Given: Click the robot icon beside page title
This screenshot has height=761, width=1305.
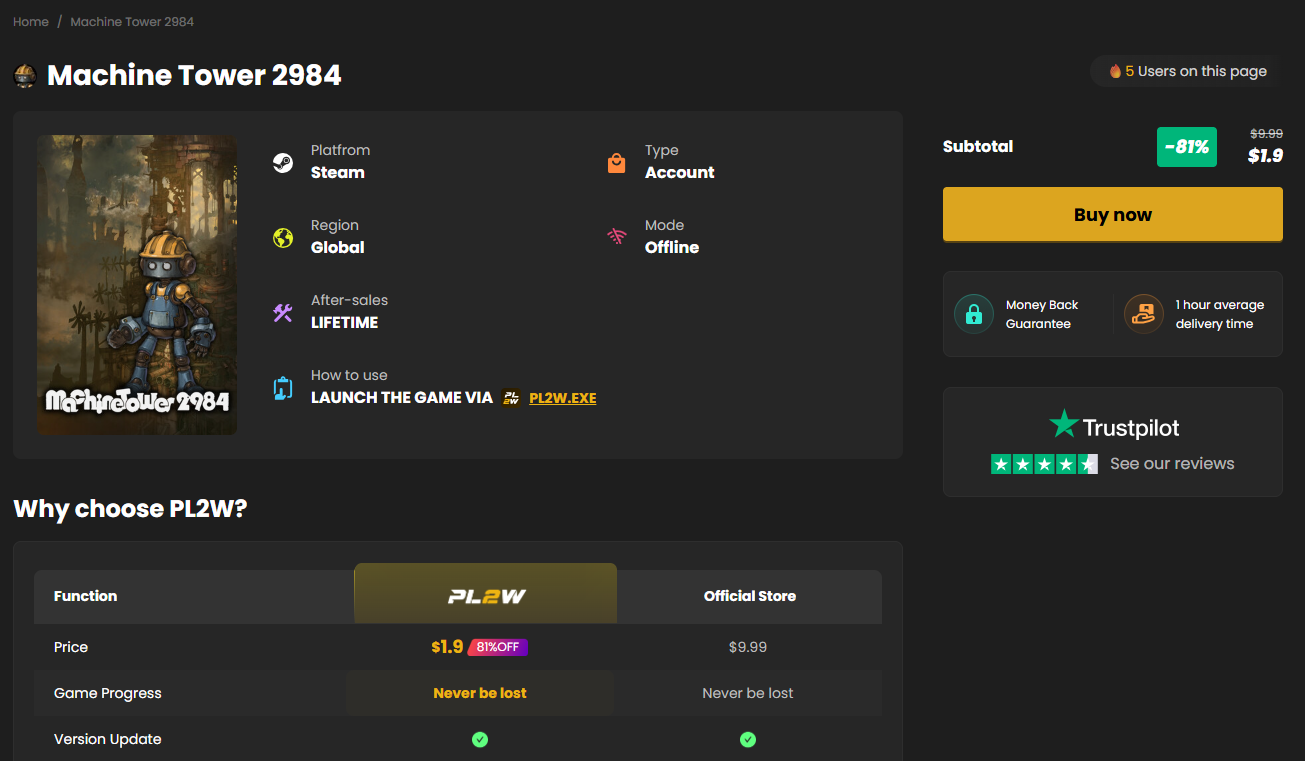Looking at the screenshot, I should click(25, 76).
